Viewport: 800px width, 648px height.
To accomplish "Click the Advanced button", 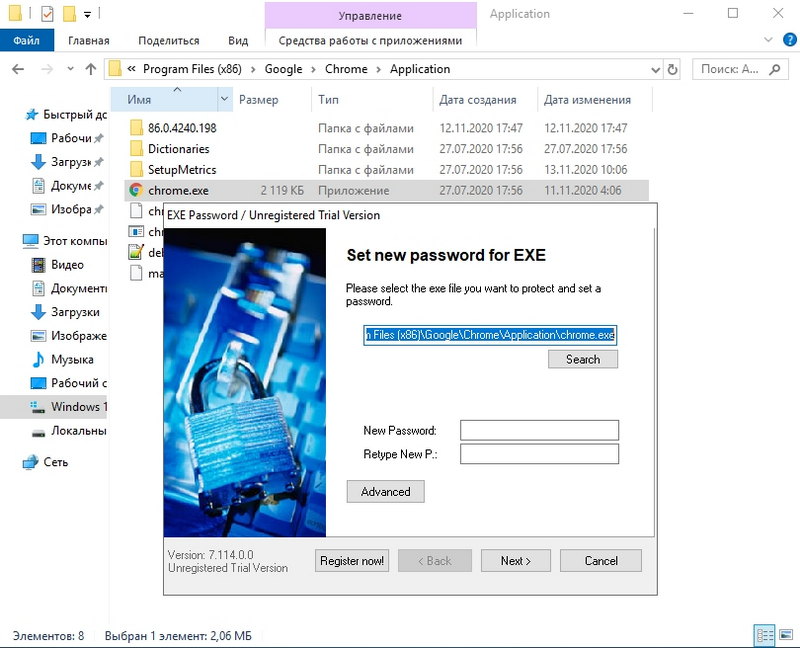I will pyautogui.click(x=385, y=491).
